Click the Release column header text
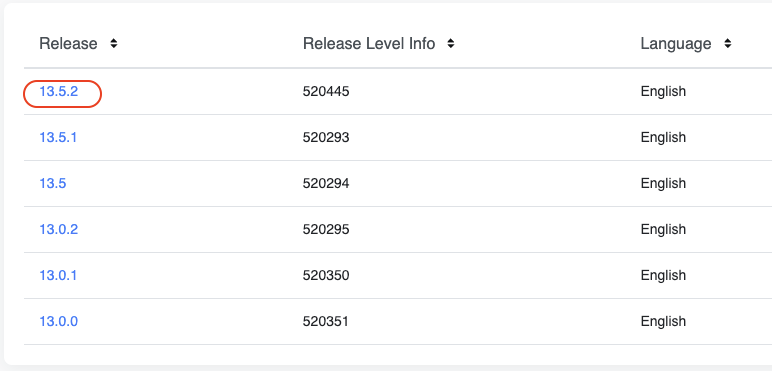 click(x=68, y=44)
